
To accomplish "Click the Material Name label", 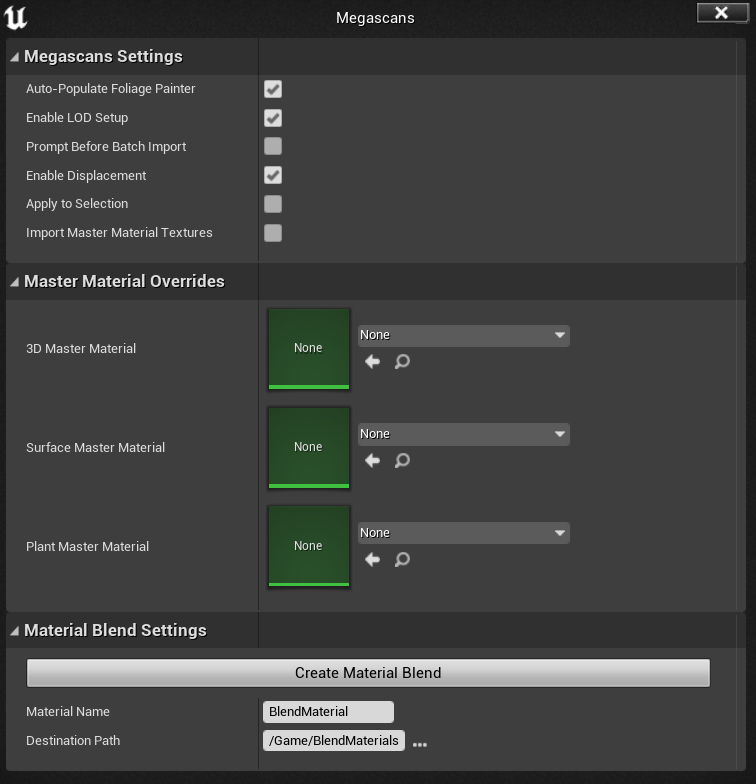I will (68, 712).
